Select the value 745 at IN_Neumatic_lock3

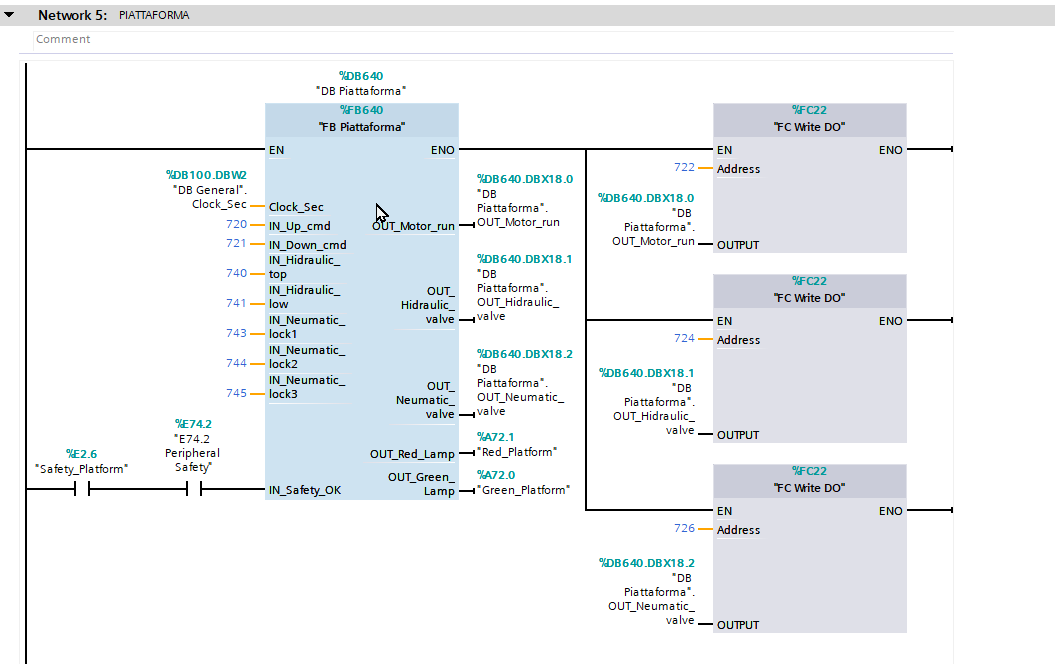coord(237,393)
